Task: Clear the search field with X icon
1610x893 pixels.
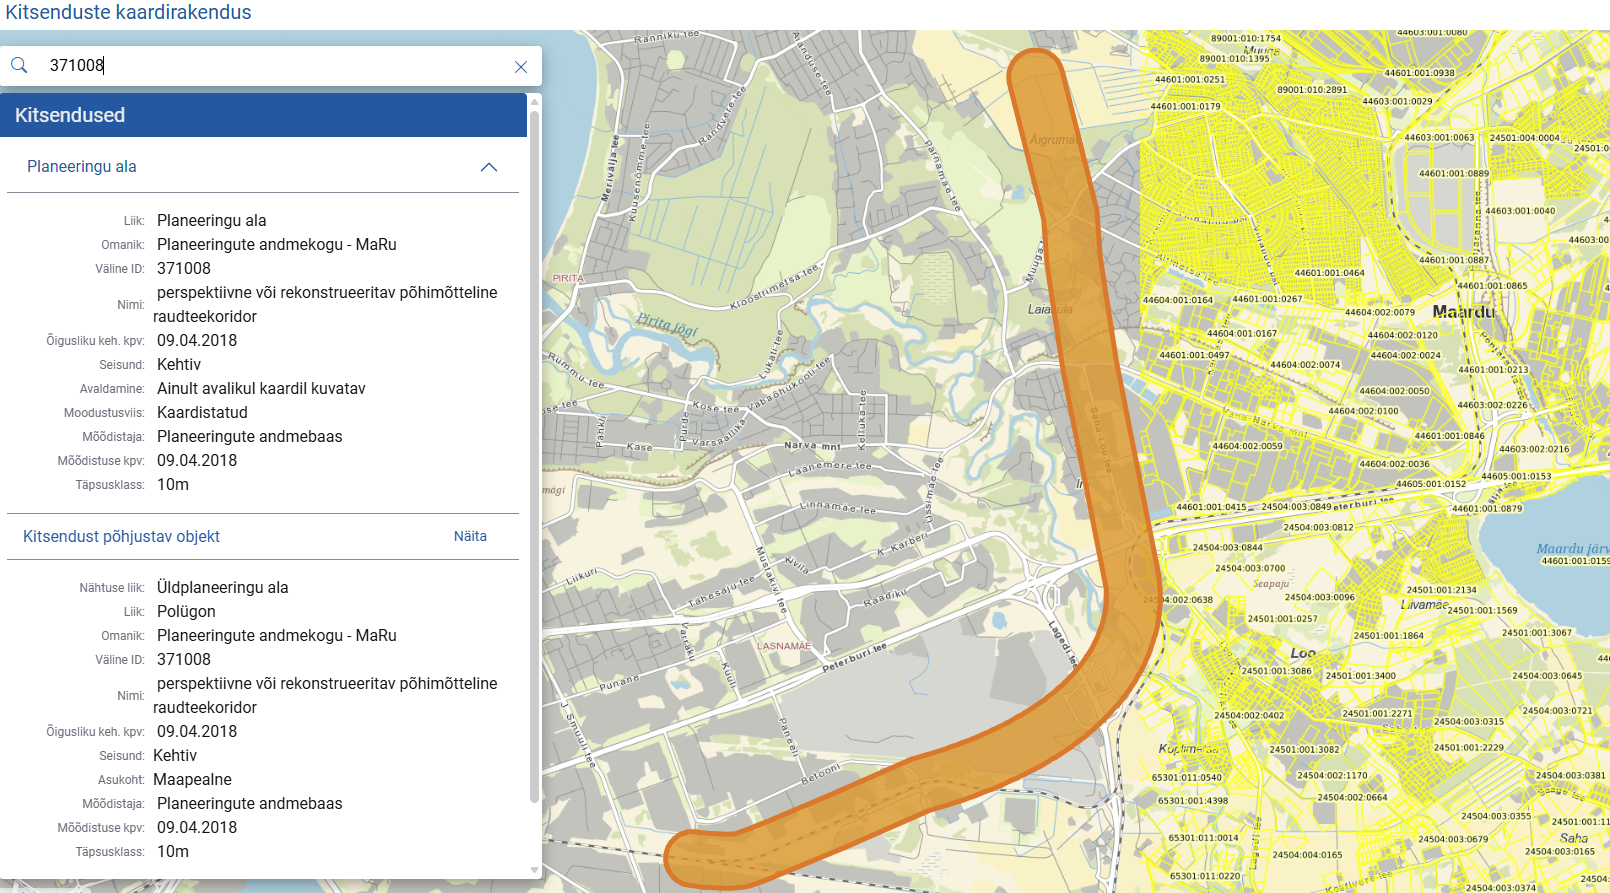Action: (x=520, y=67)
